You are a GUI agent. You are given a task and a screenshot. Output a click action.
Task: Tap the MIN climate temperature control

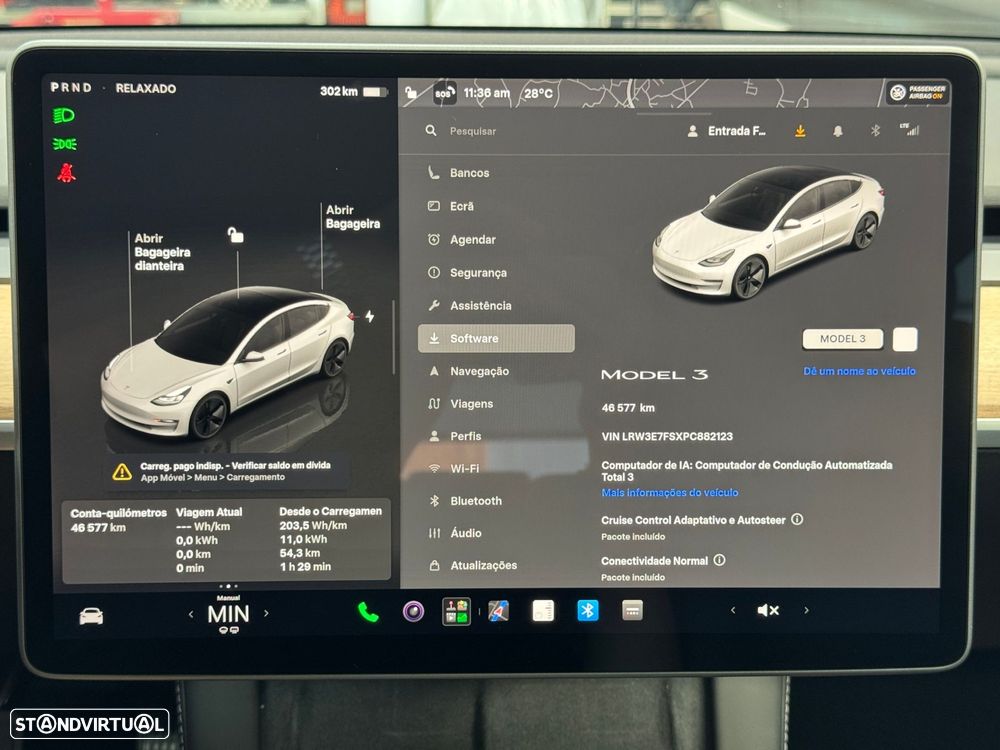tap(228, 614)
